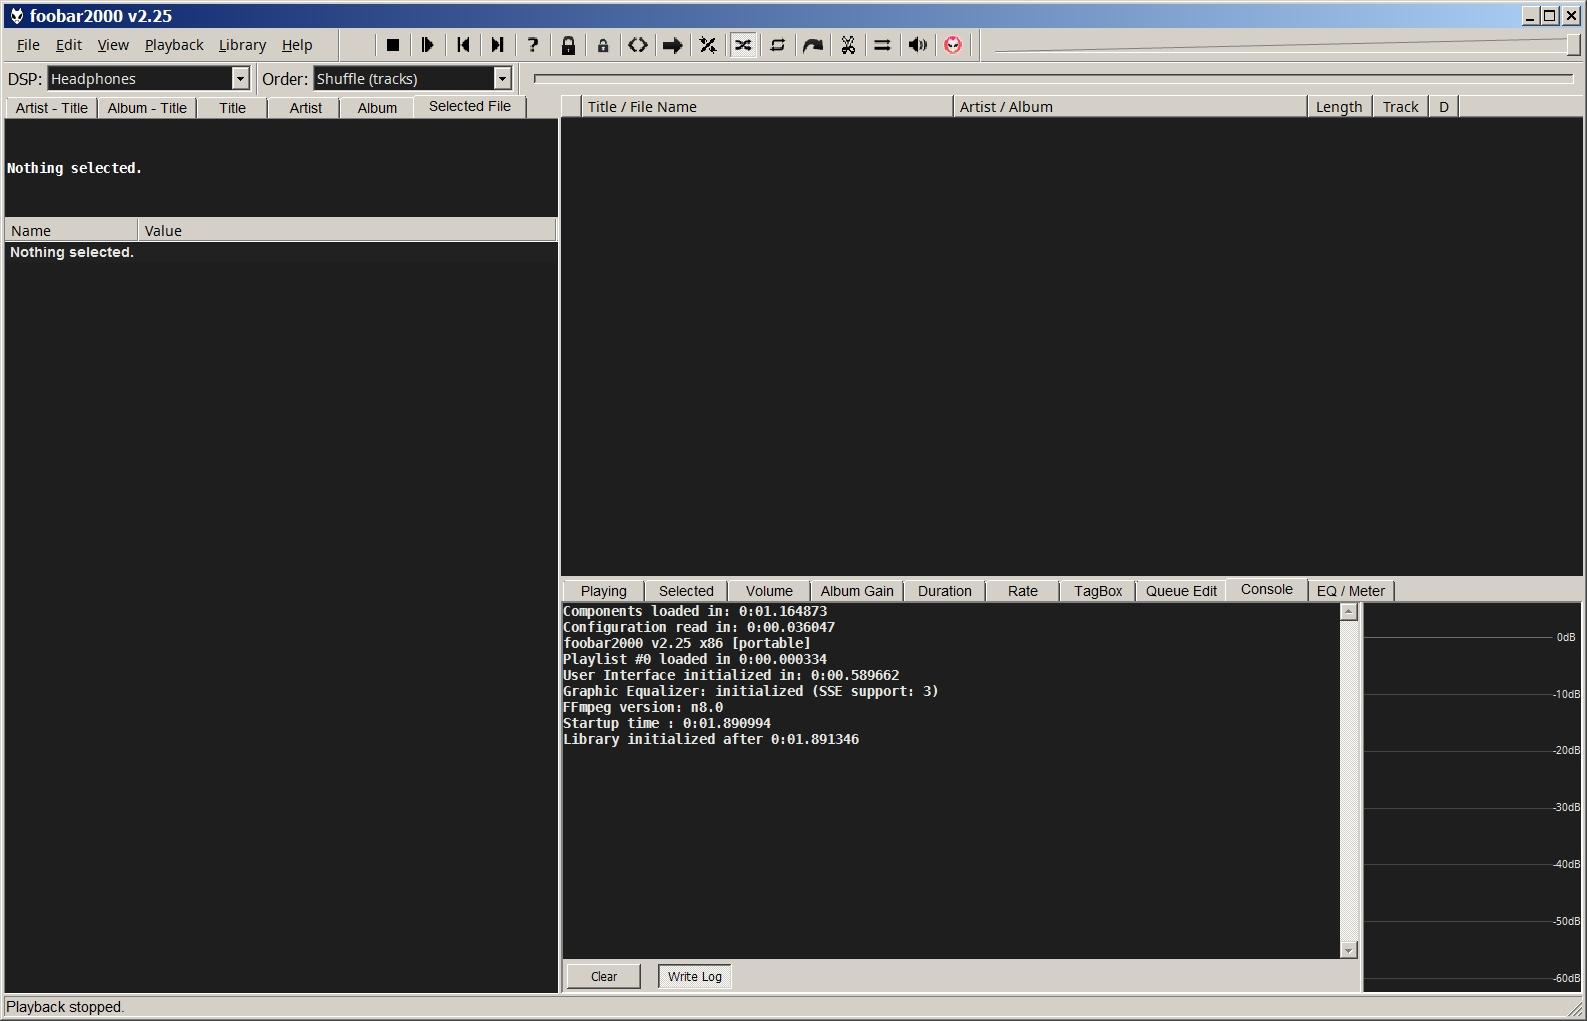Viewport: 1587px width, 1021px height.
Task: Click the 'FFmpeg version: n8.0' console line
Action: [x=643, y=707]
